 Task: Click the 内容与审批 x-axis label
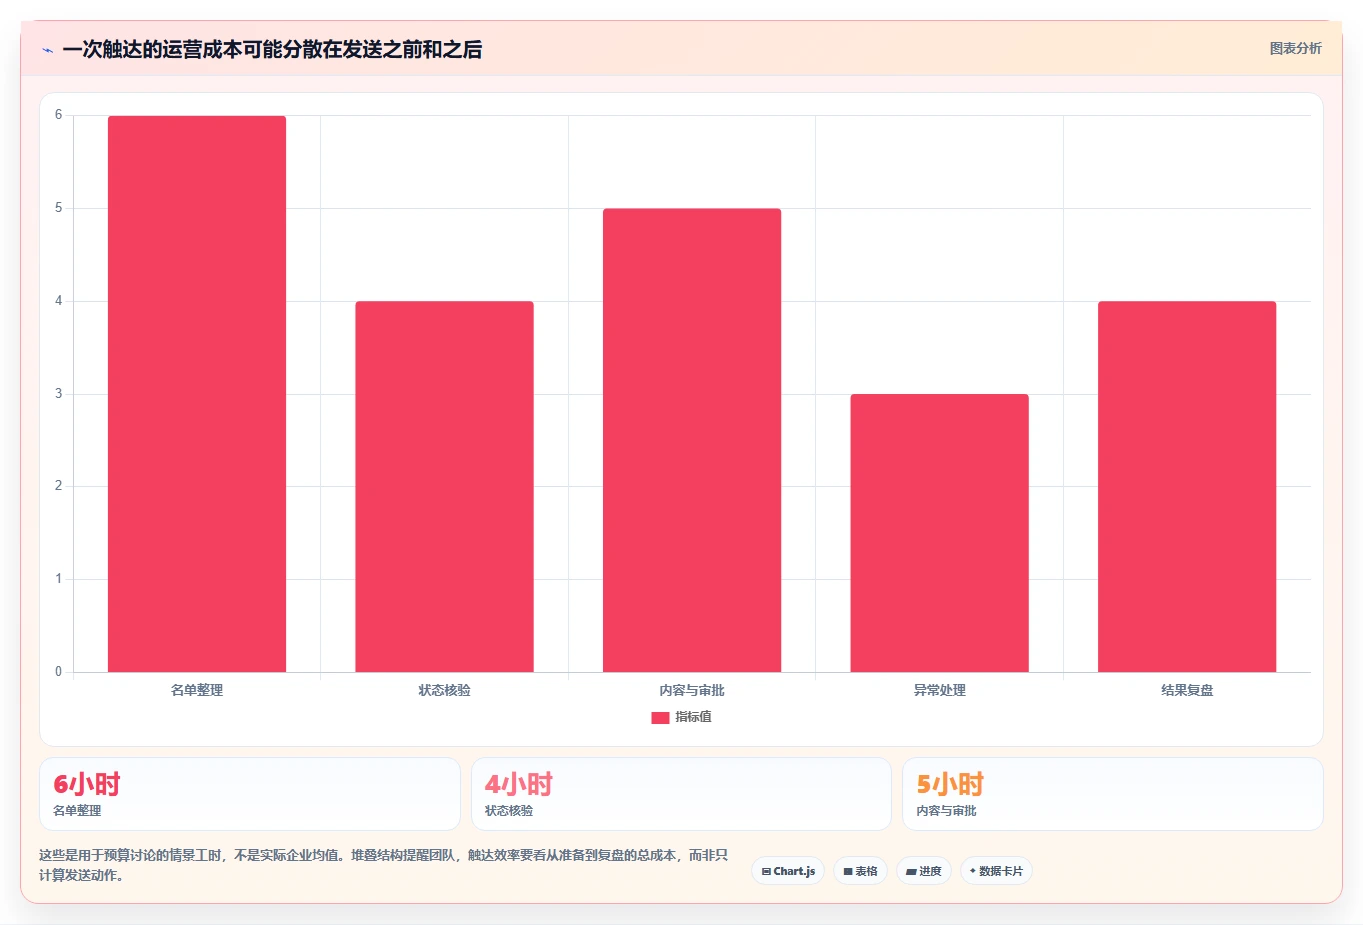pos(692,690)
